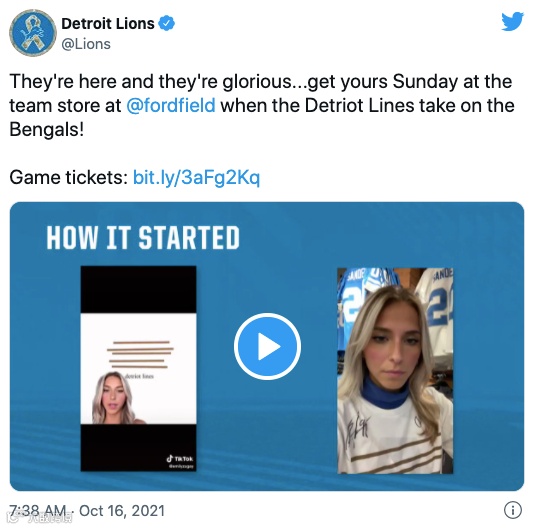Open the 7:38 AM timestamp

38,511
